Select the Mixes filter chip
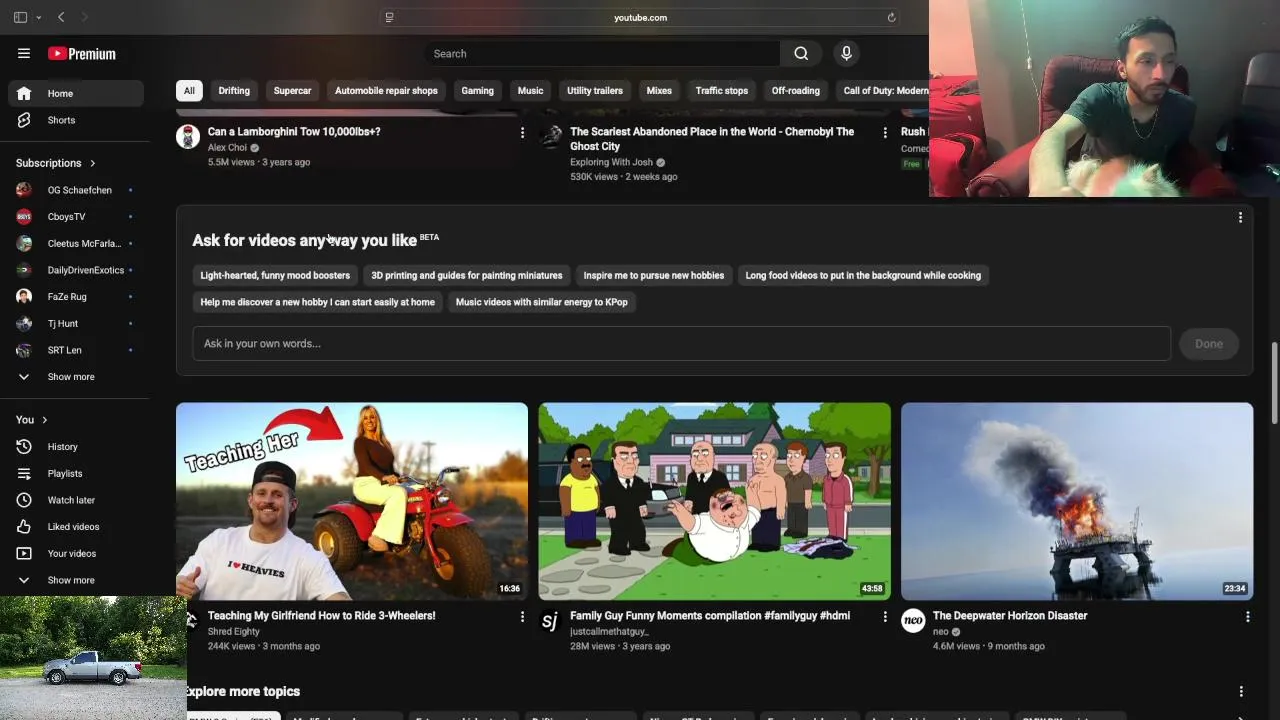Image resolution: width=1280 pixels, height=720 pixels. click(659, 91)
